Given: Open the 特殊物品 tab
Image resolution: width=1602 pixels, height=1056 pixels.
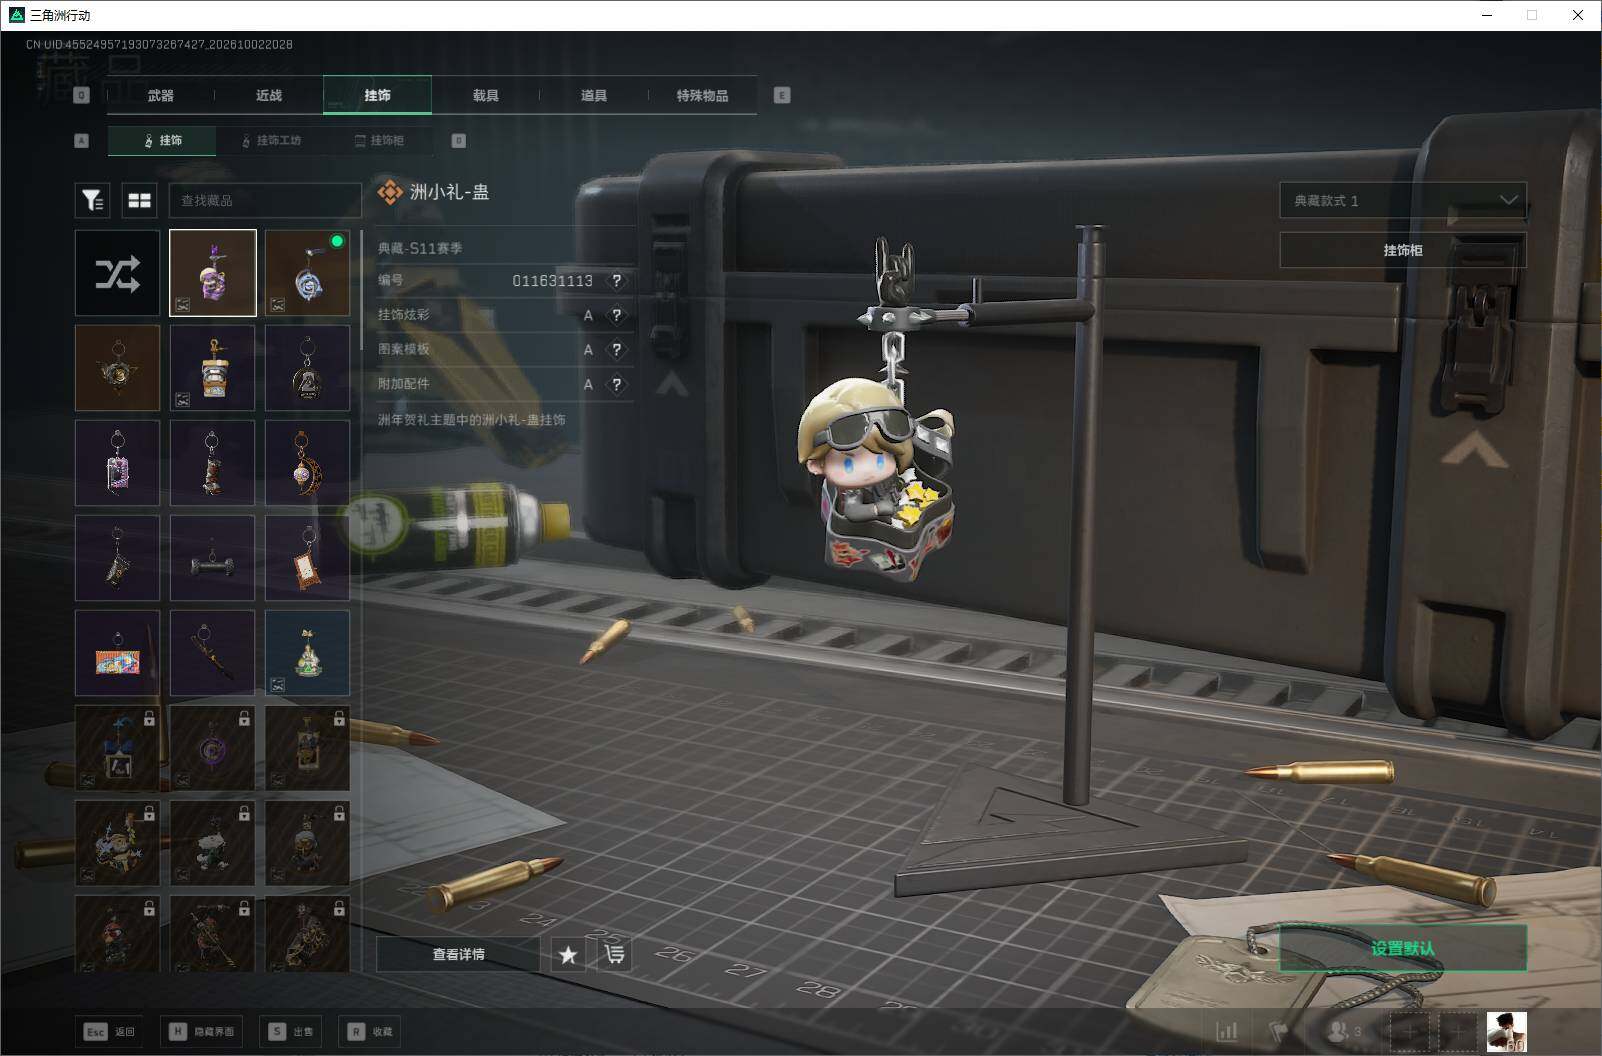Looking at the screenshot, I should (x=702, y=95).
